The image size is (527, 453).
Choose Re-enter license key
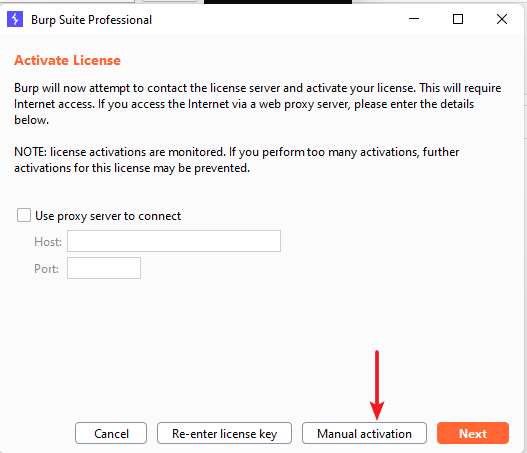pos(224,434)
